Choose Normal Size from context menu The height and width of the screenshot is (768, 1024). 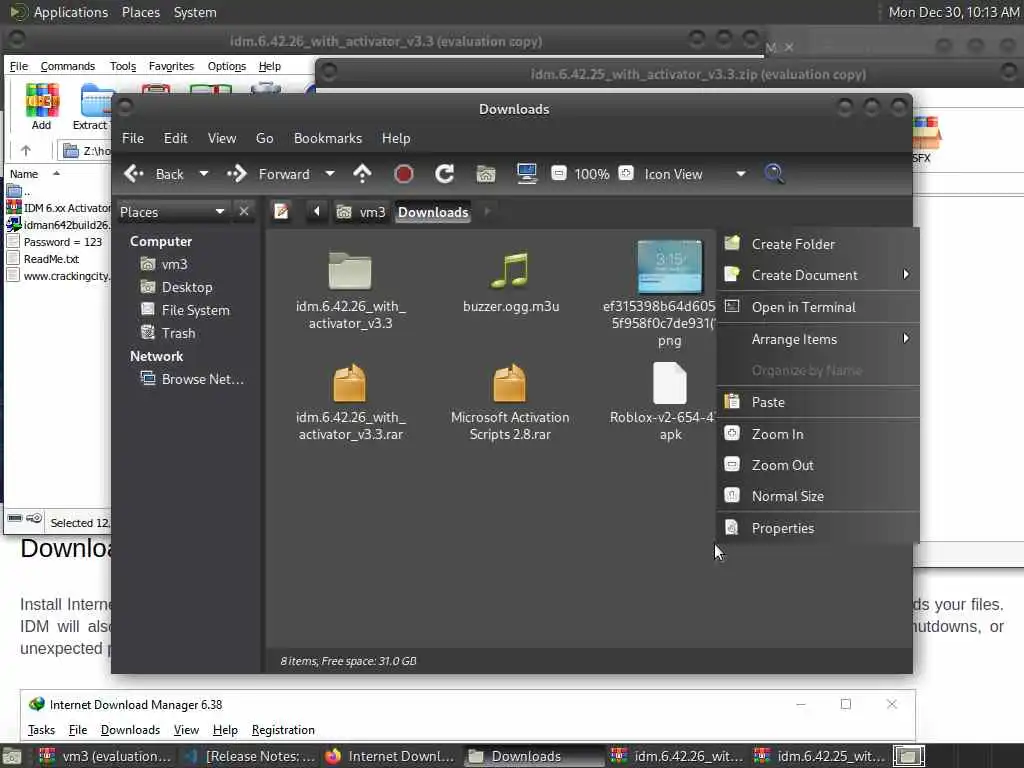click(818, 496)
